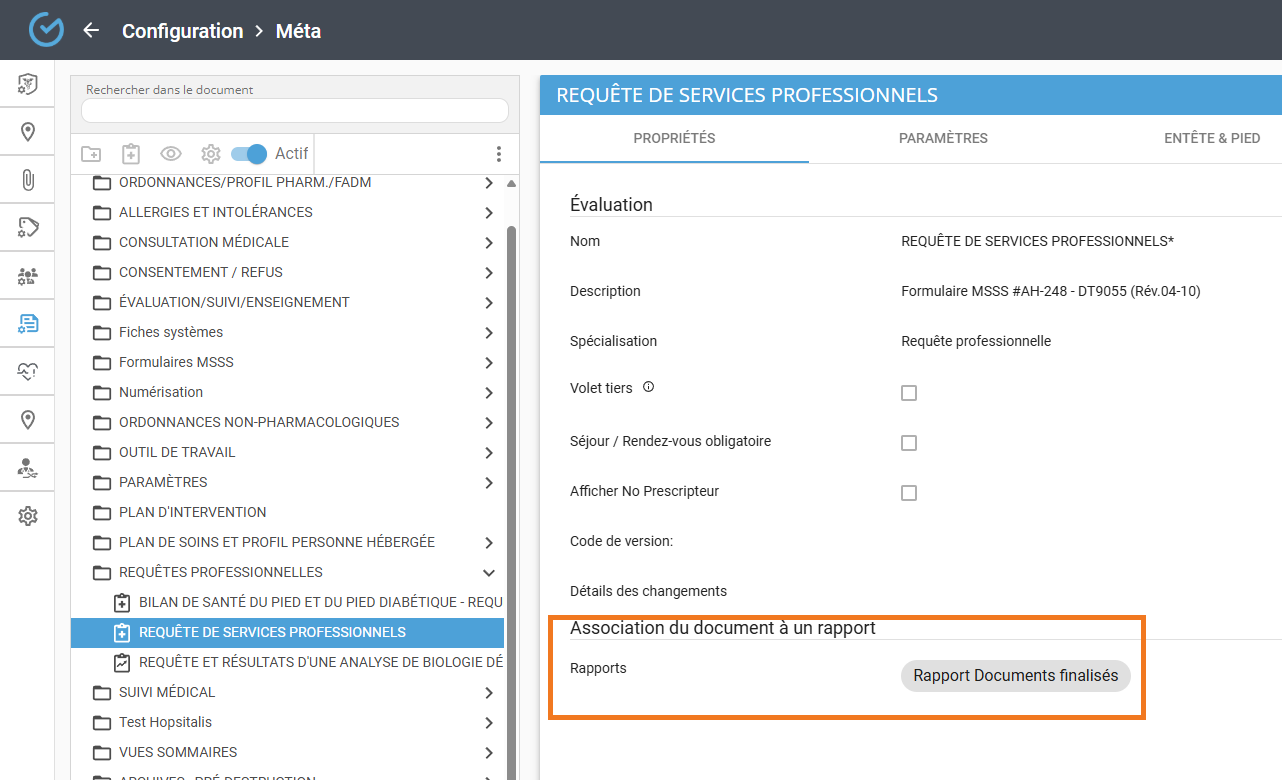The width and height of the screenshot is (1282, 780).
Task: Toggle the eye visibility icon
Action: pyautogui.click(x=171, y=154)
